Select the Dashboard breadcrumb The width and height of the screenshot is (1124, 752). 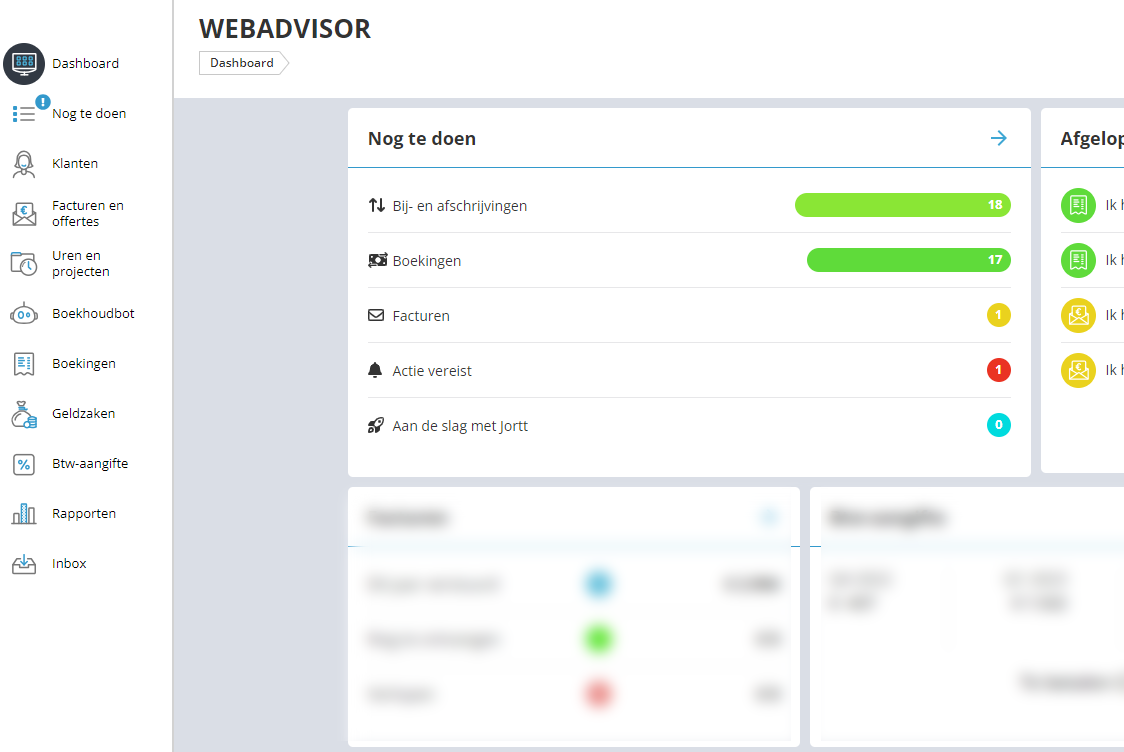point(242,63)
